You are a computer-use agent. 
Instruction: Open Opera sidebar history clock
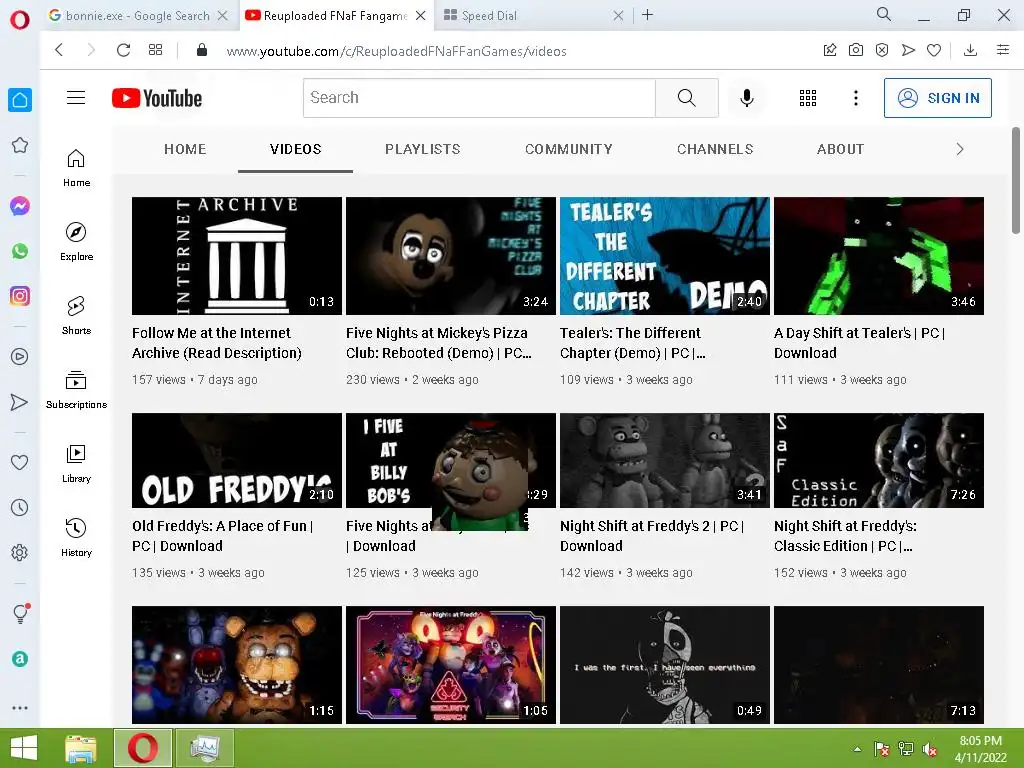tap(20, 507)
